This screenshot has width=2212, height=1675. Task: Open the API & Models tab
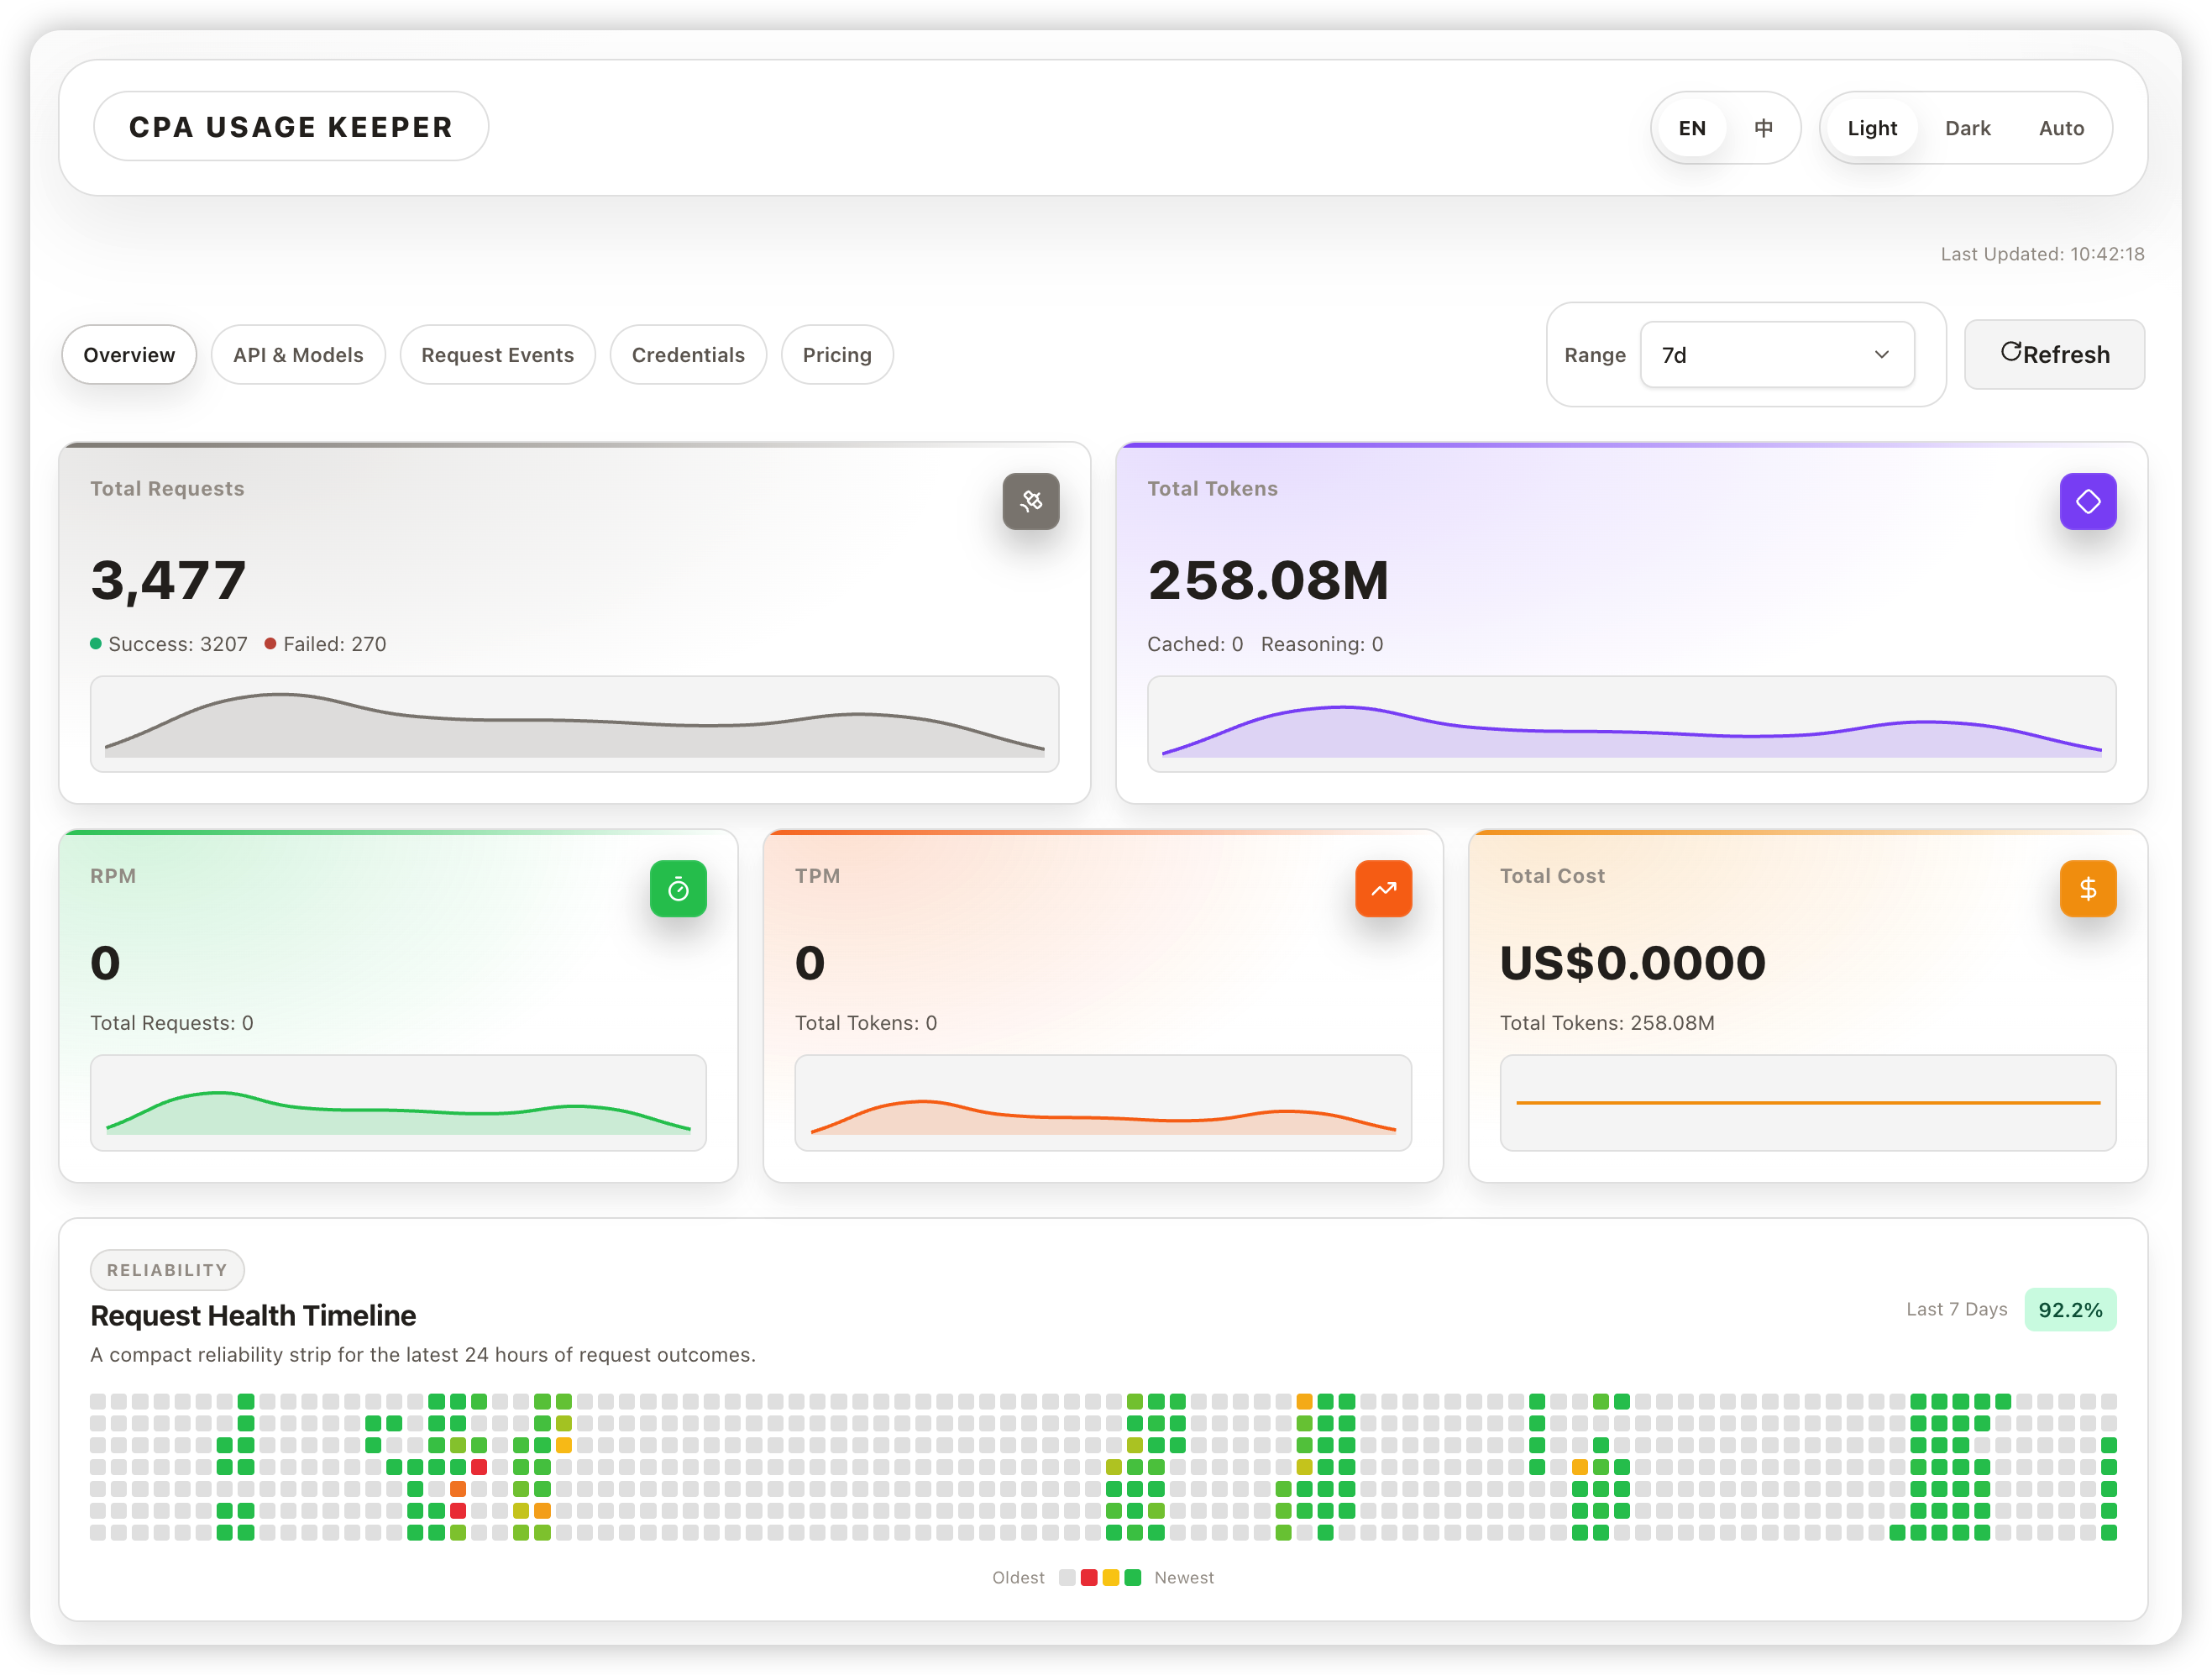(x=298, y=355)
